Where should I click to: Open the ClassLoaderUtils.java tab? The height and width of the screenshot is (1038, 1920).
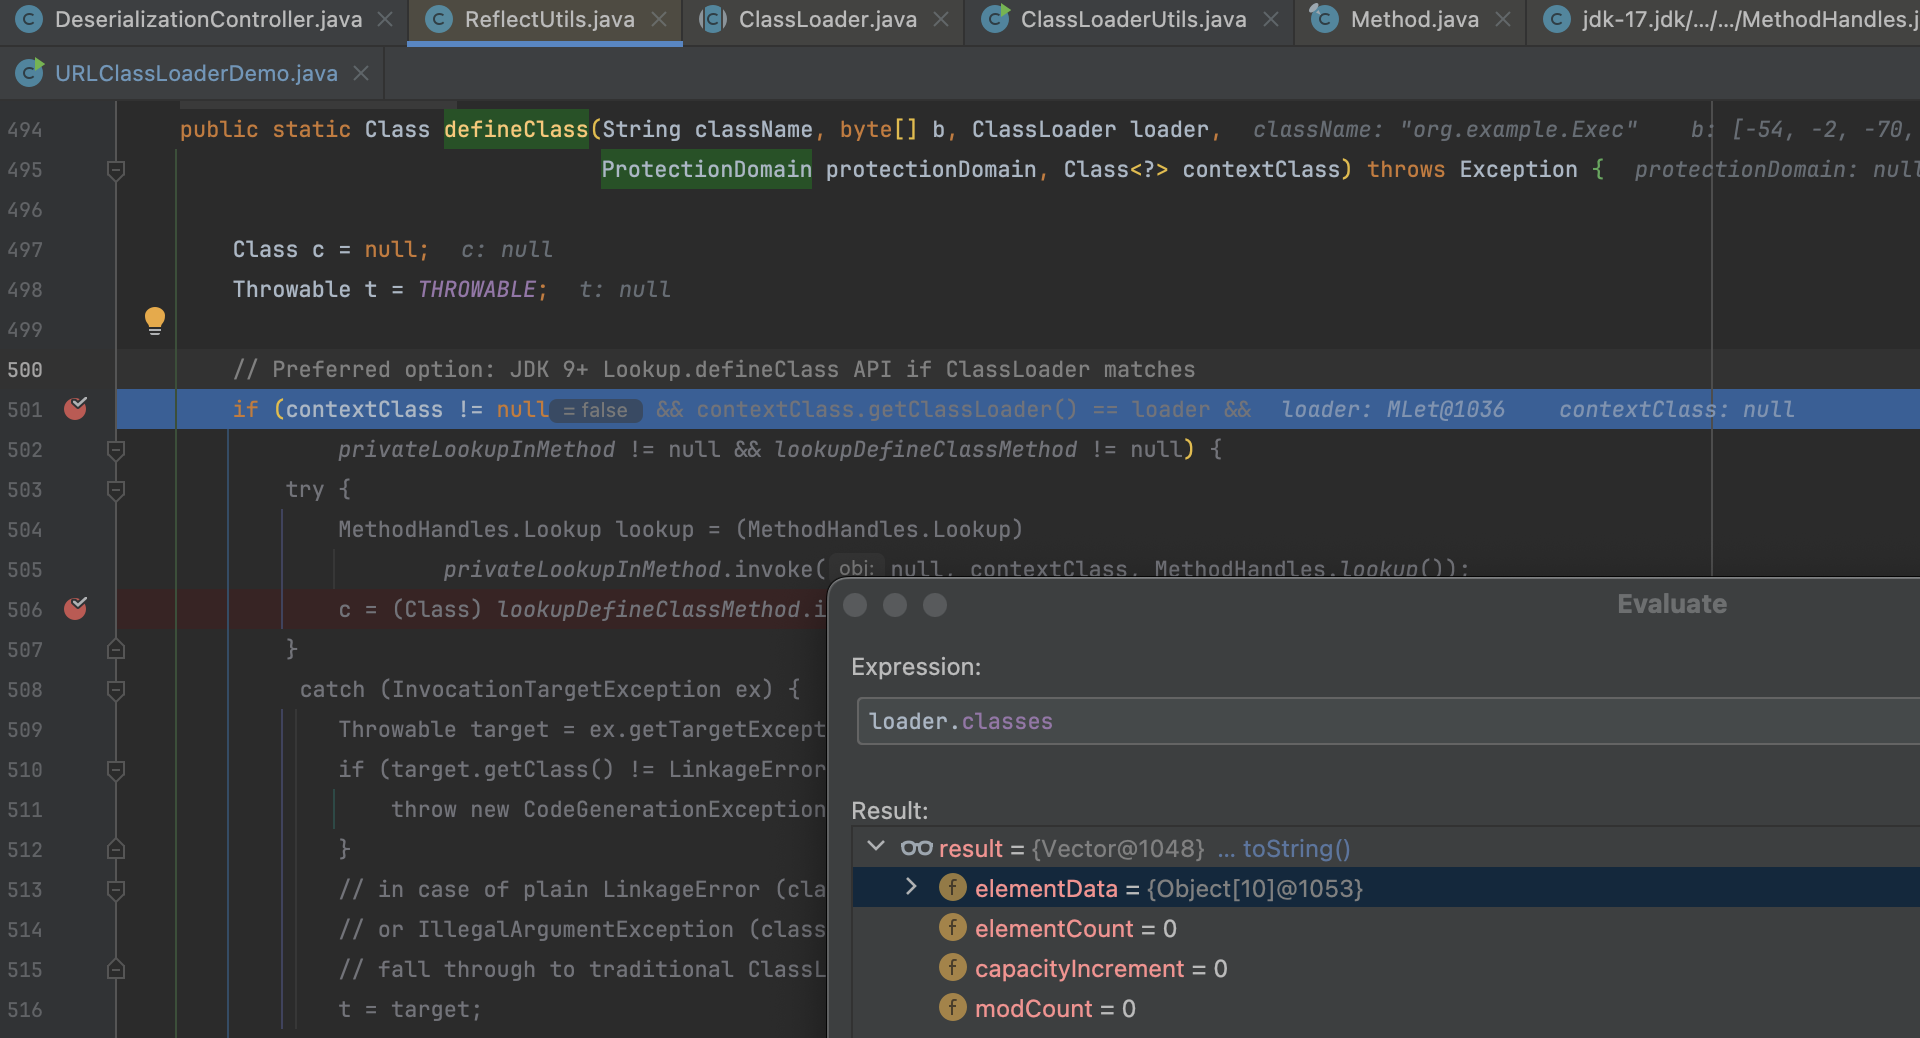1133,20
